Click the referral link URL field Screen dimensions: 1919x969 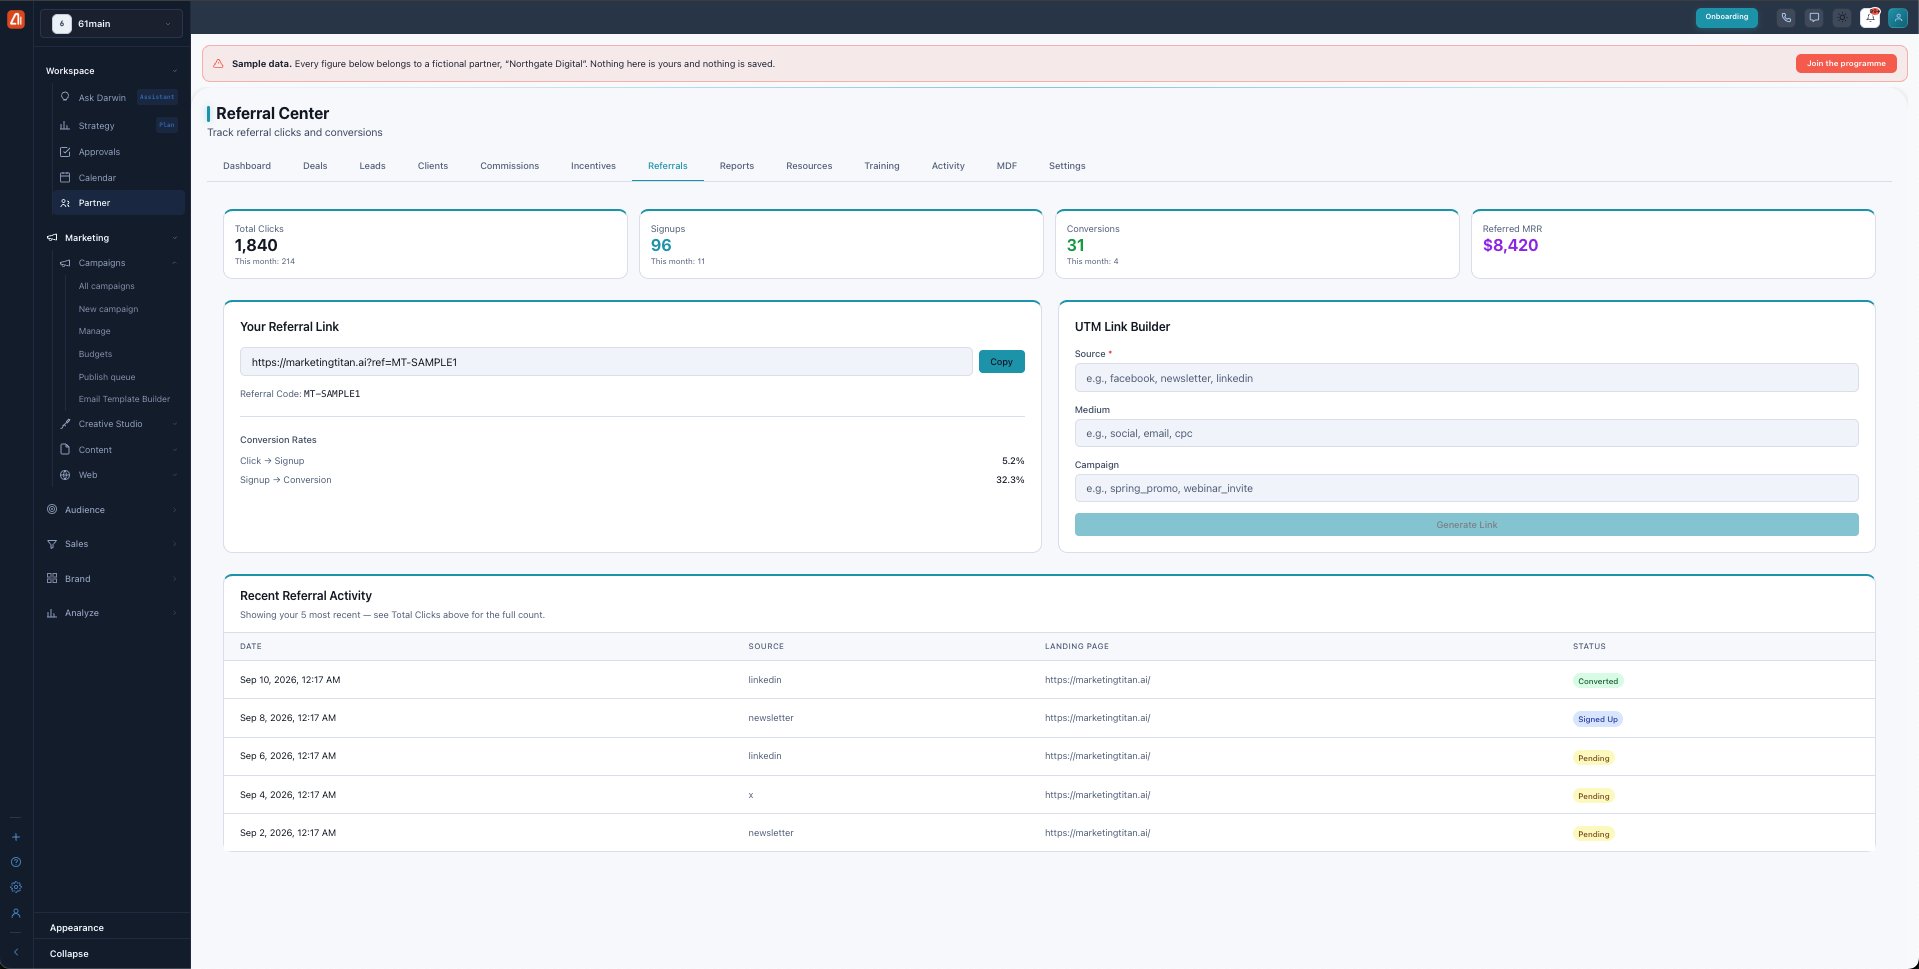point(606,362)
